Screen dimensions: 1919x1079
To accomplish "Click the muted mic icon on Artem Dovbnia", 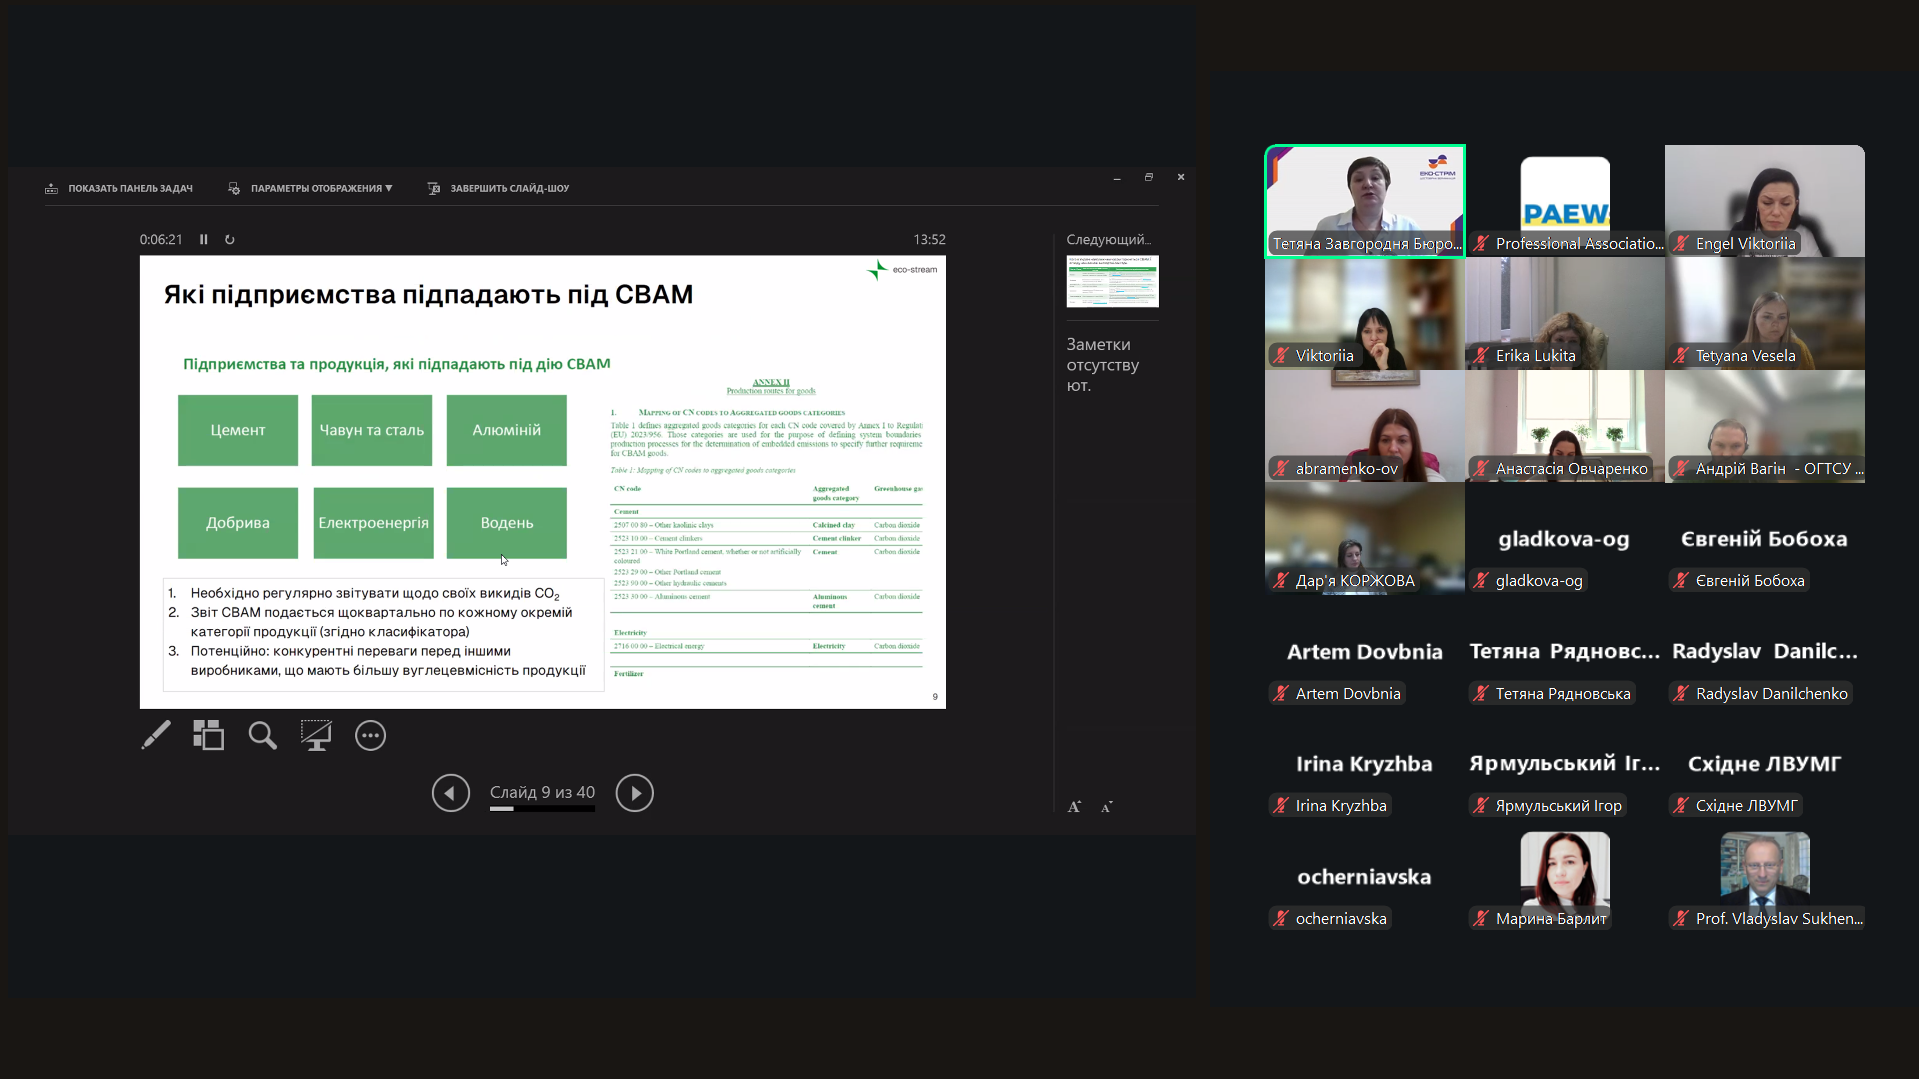I will [1281, 693].
